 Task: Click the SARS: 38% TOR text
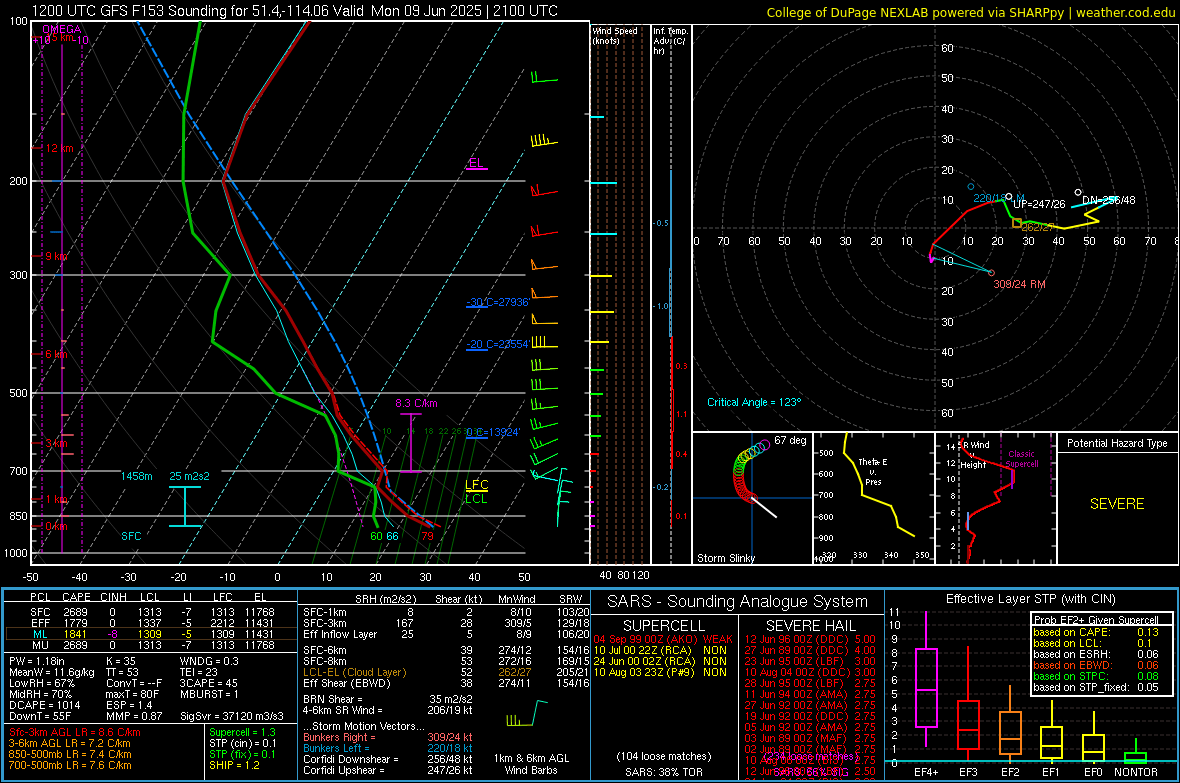point(664,772)
